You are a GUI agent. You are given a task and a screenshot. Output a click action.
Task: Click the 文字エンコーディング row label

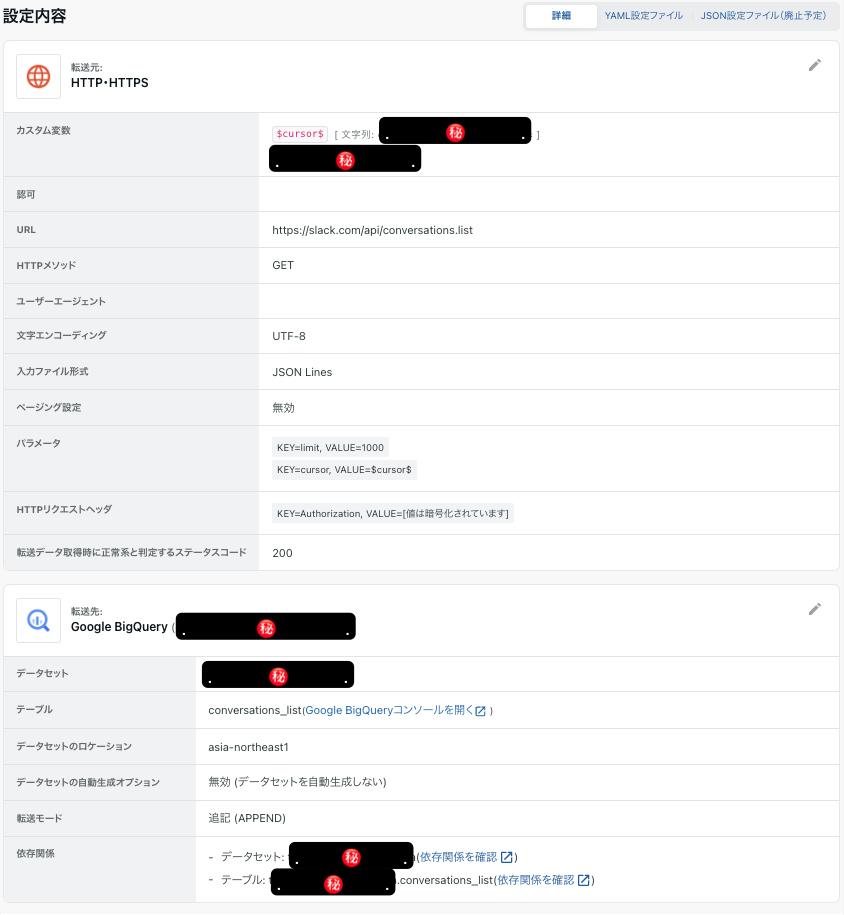pos(61,336)
